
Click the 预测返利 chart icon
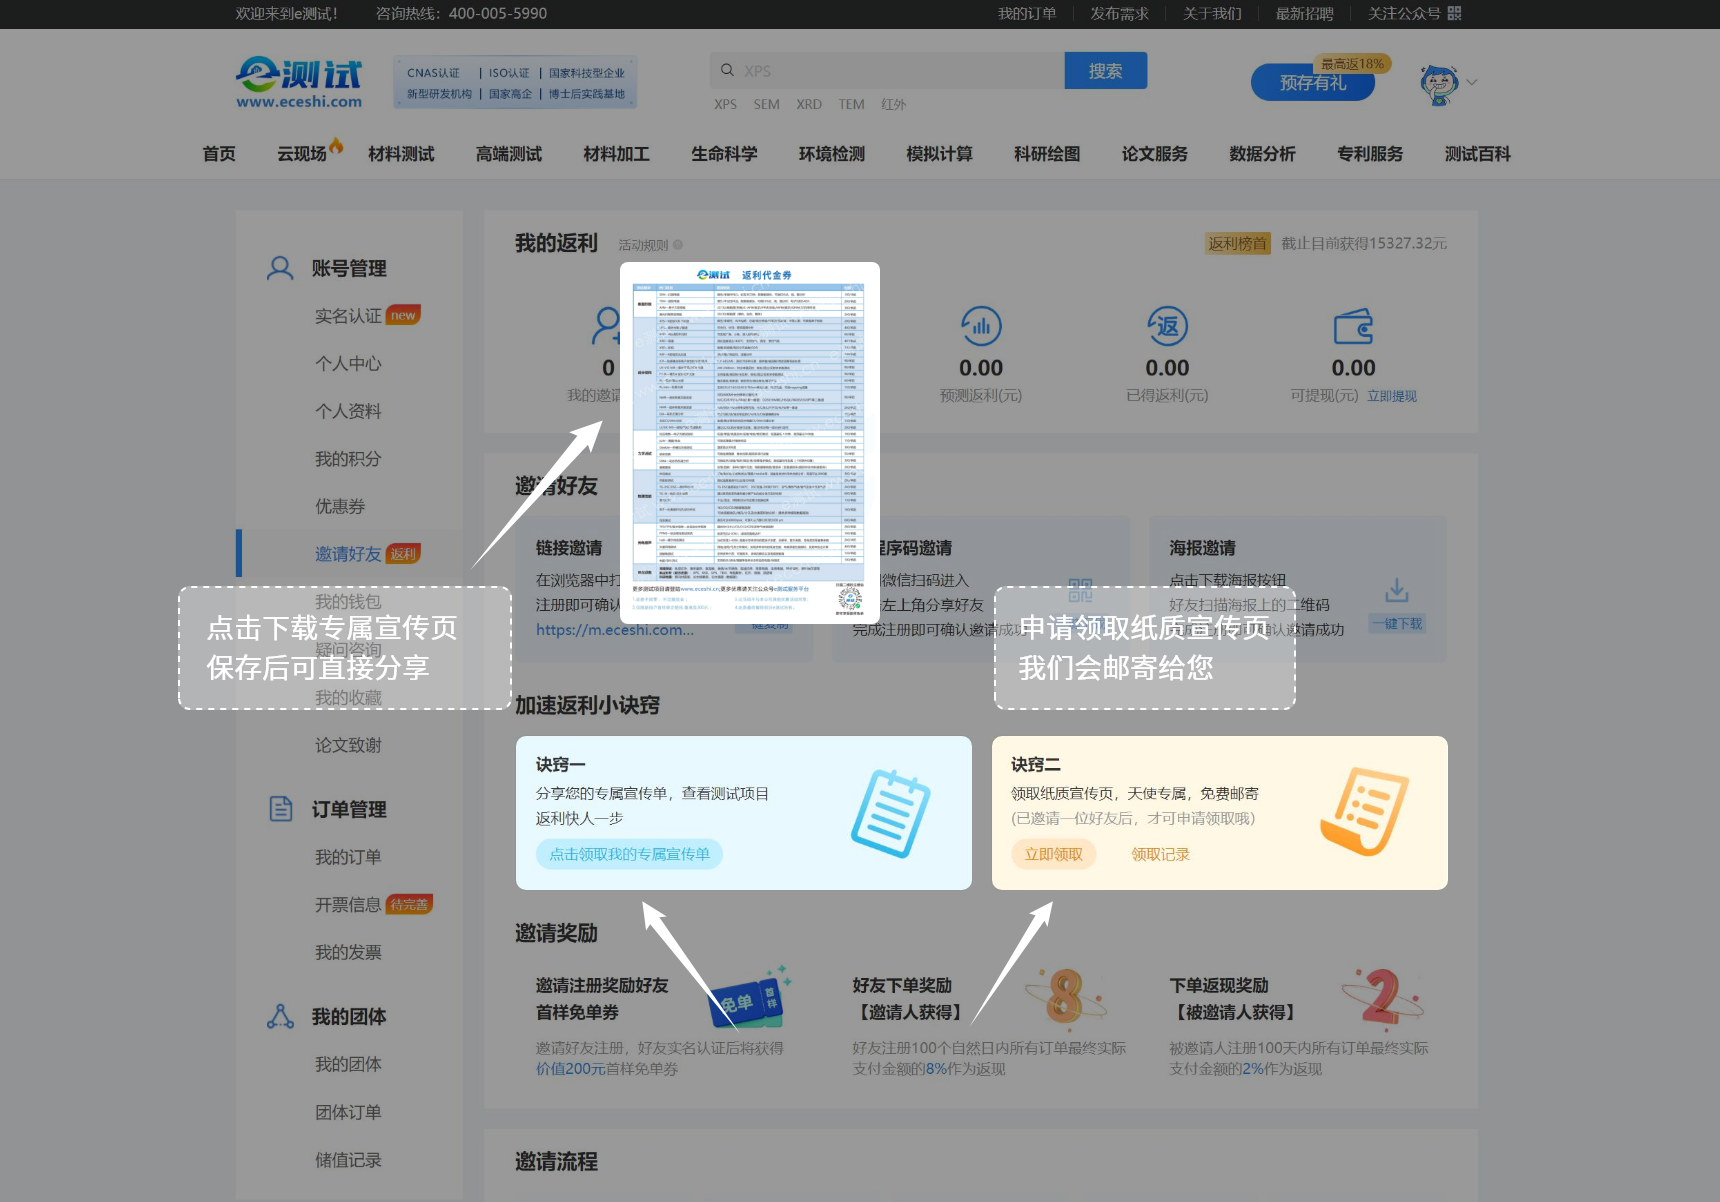point(981,326)
